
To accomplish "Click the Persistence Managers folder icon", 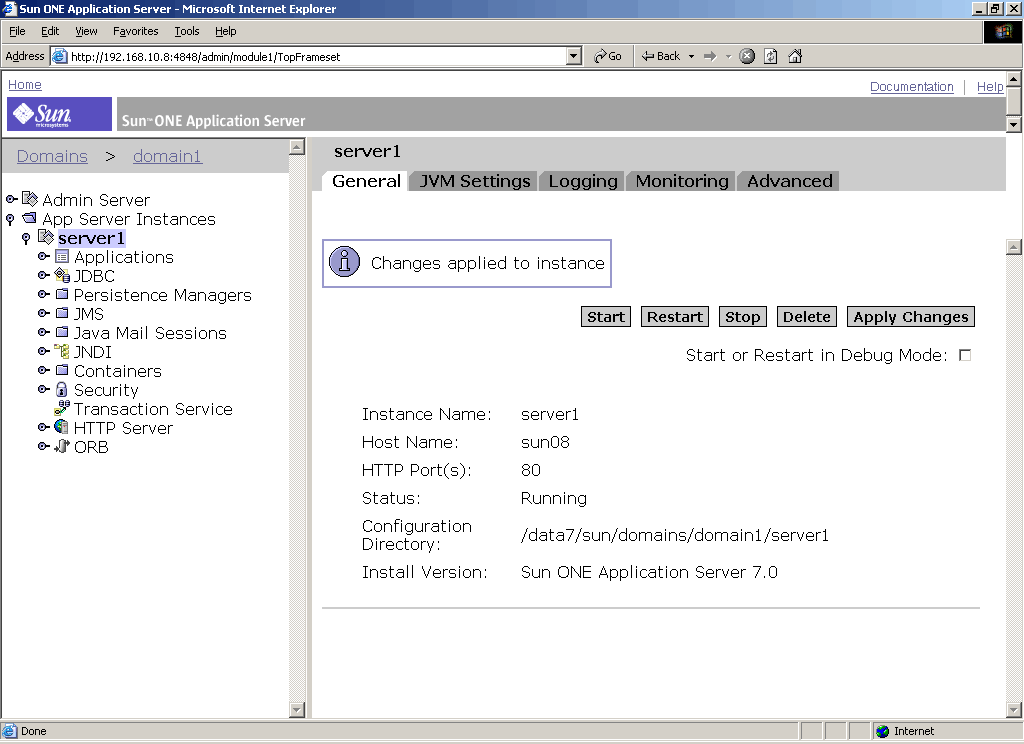I will pyautogui.click(x=62, y=294).
